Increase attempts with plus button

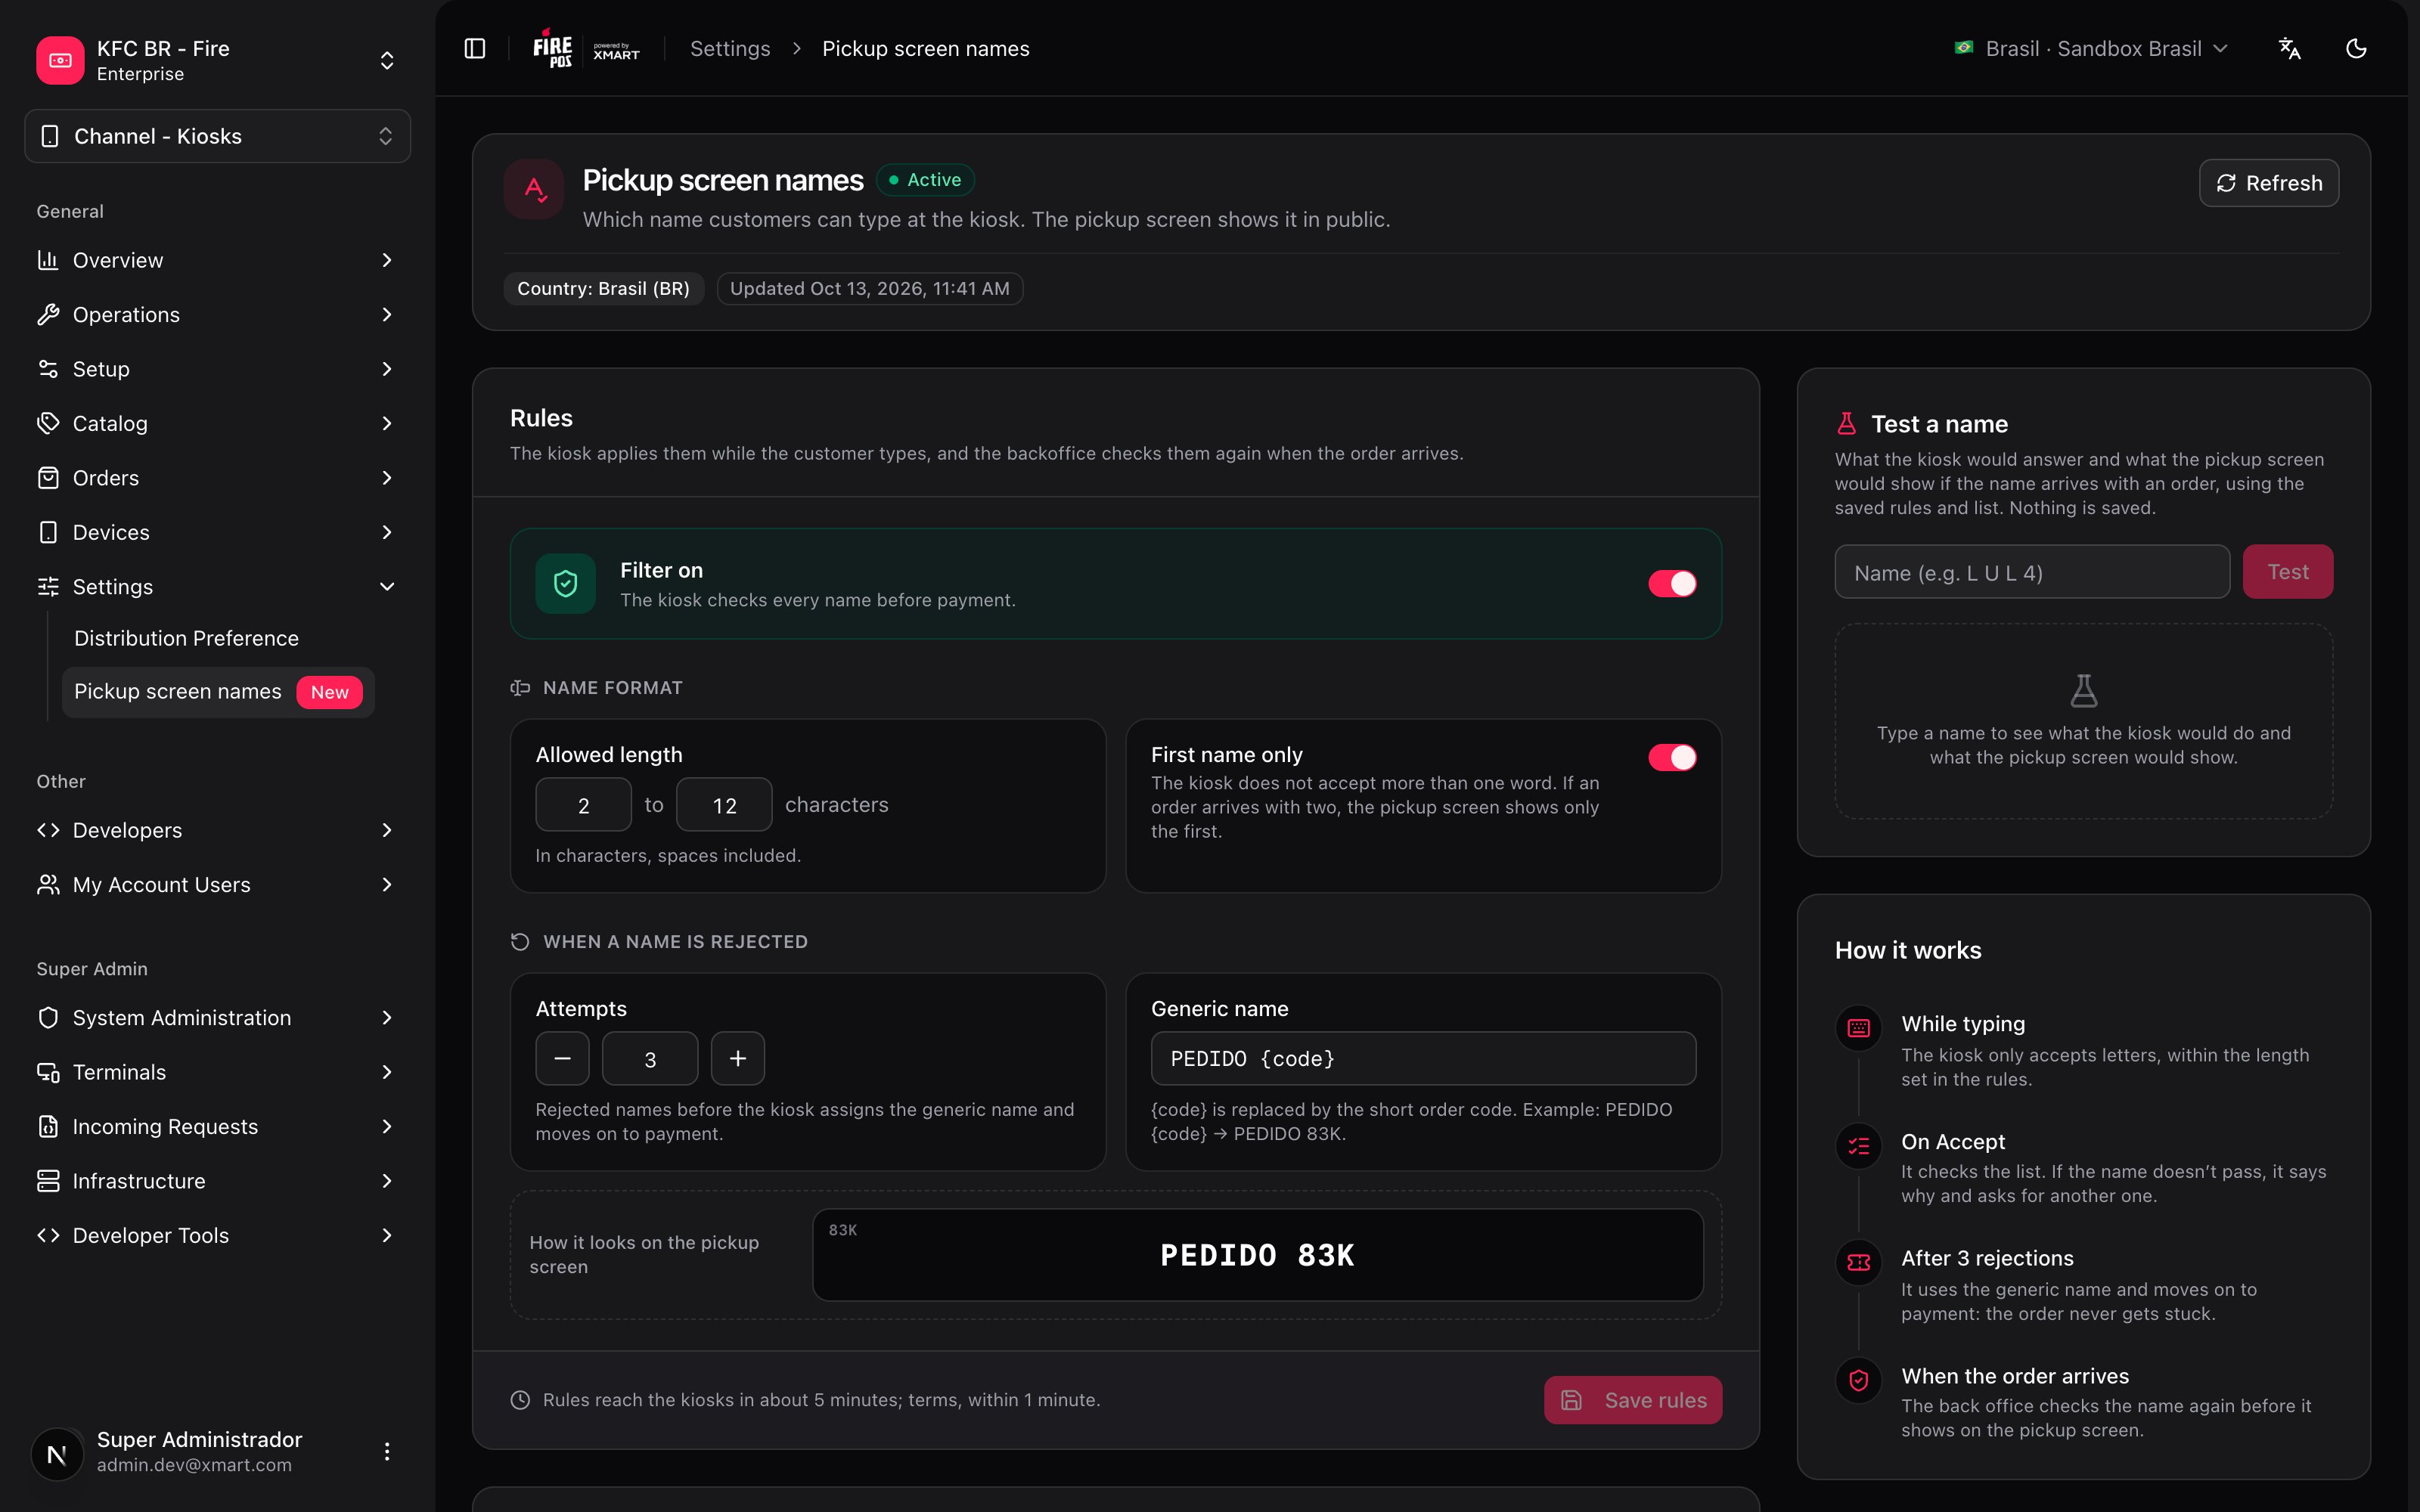(x=737, y=1058)
